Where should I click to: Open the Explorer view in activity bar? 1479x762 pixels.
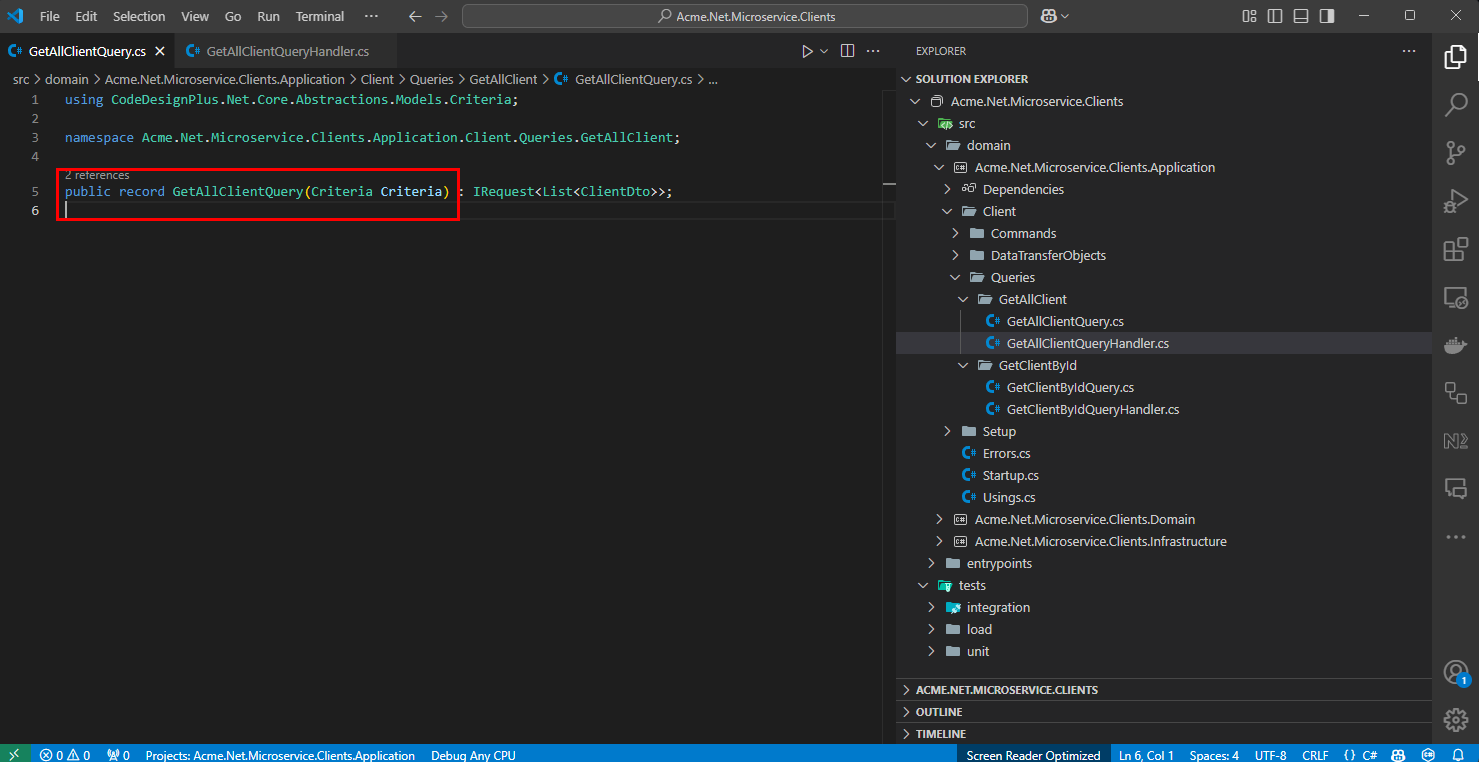pyautogui.click(x=1455, y=57)
